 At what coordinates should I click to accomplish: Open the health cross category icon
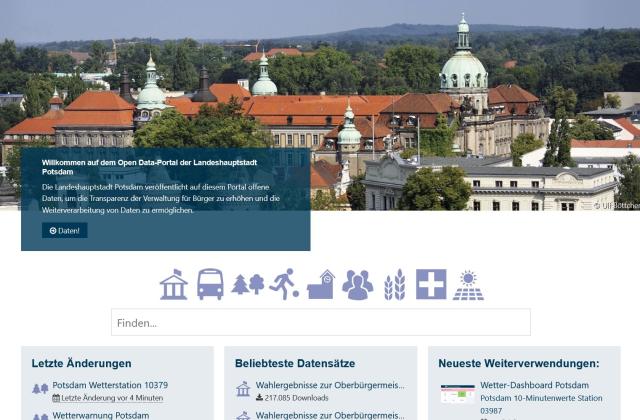[x=431, y=284]
